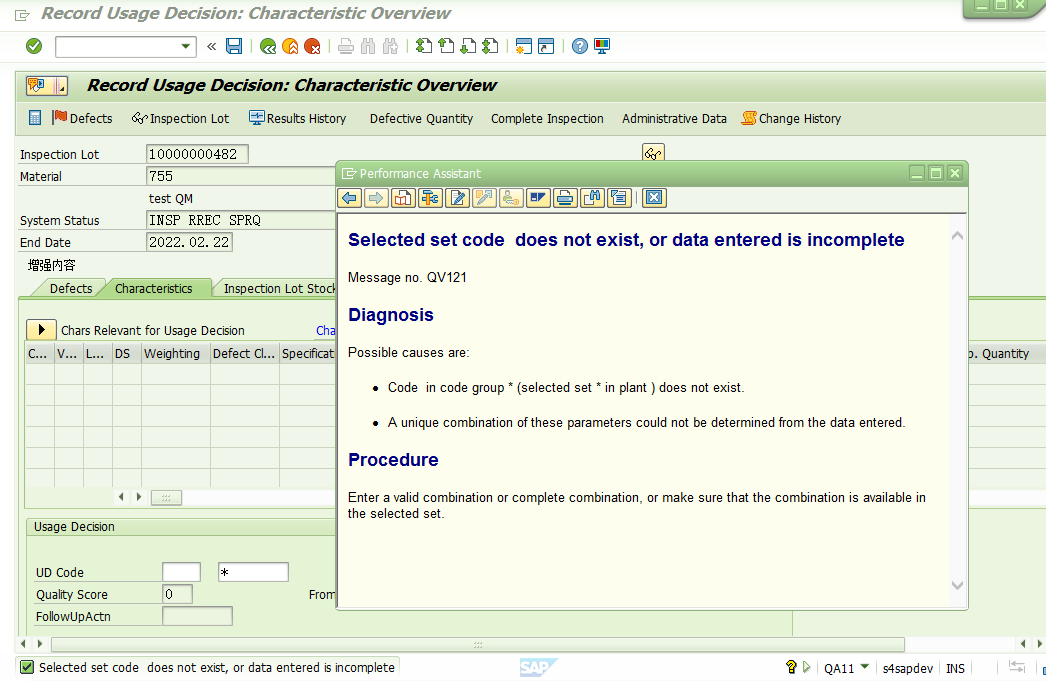Viewport: 1046px width, 681px height.
Task: Click the forward arrow in Performance Assistant
Action: [x=376, y=197]
